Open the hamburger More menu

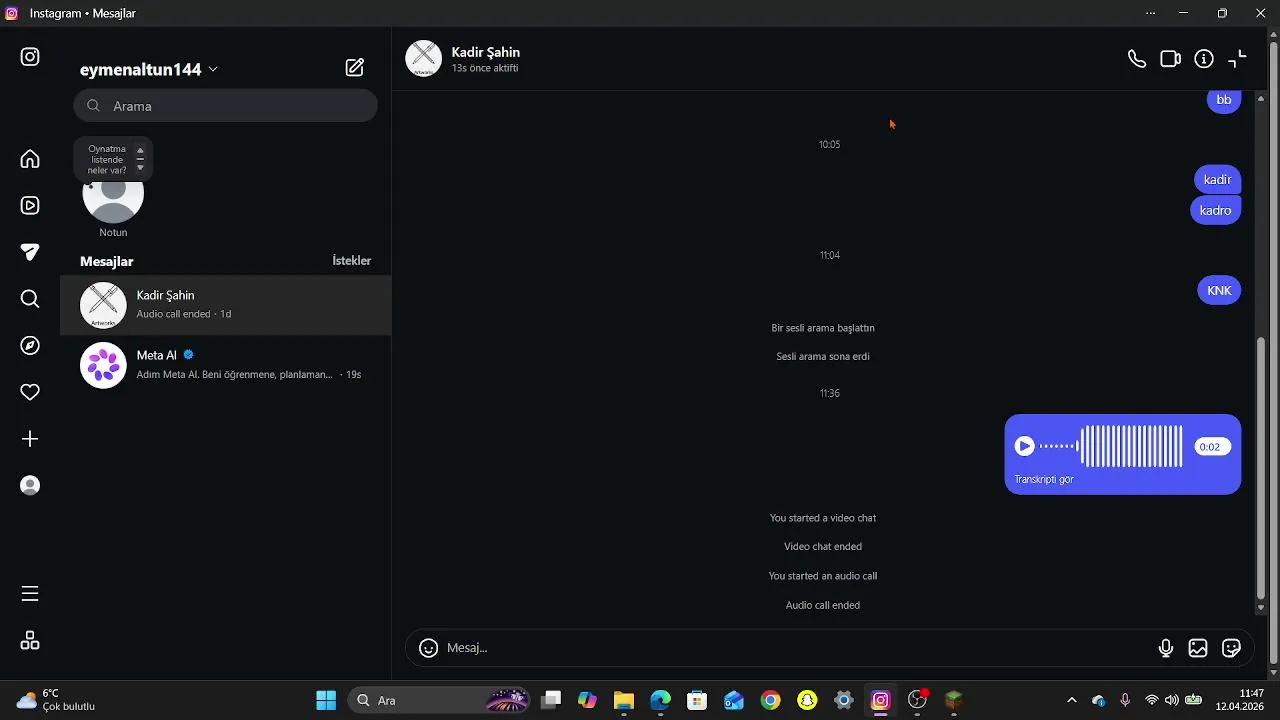[30, 594]
